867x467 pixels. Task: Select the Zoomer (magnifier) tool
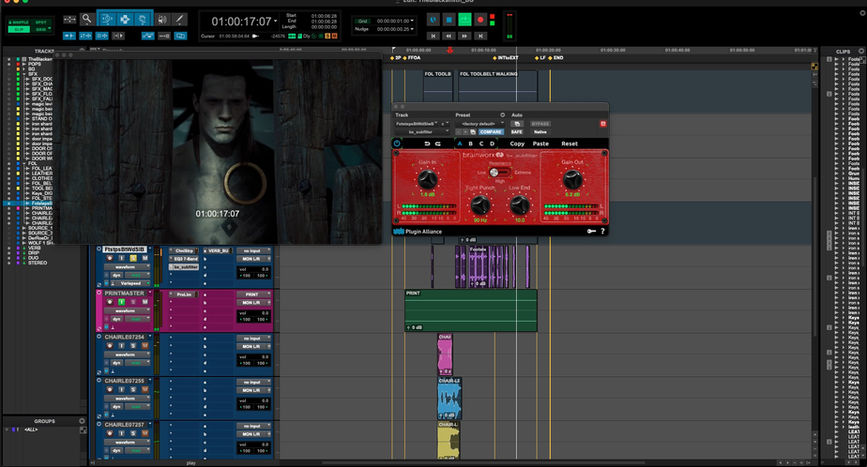(87, 19)
